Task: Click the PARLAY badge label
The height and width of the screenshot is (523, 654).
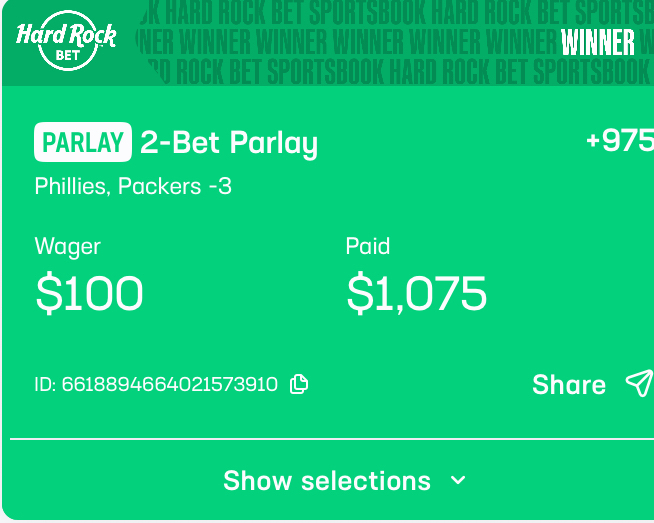Action: click(x=84, y=143)
